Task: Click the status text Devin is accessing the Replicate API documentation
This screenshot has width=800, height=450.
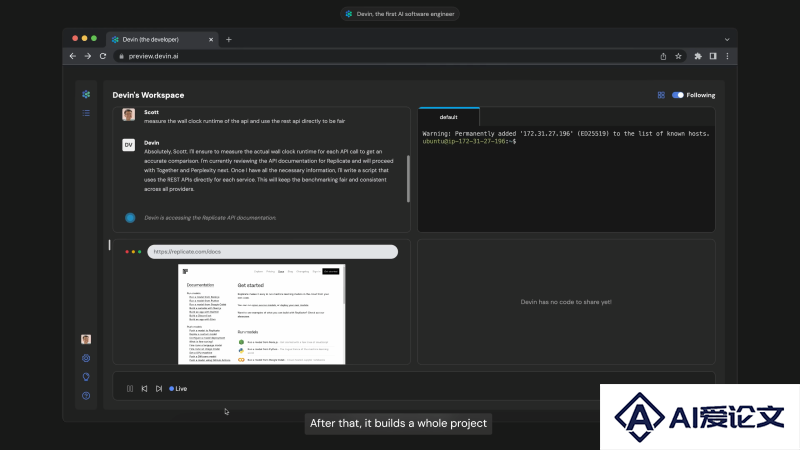Action: 210,218
